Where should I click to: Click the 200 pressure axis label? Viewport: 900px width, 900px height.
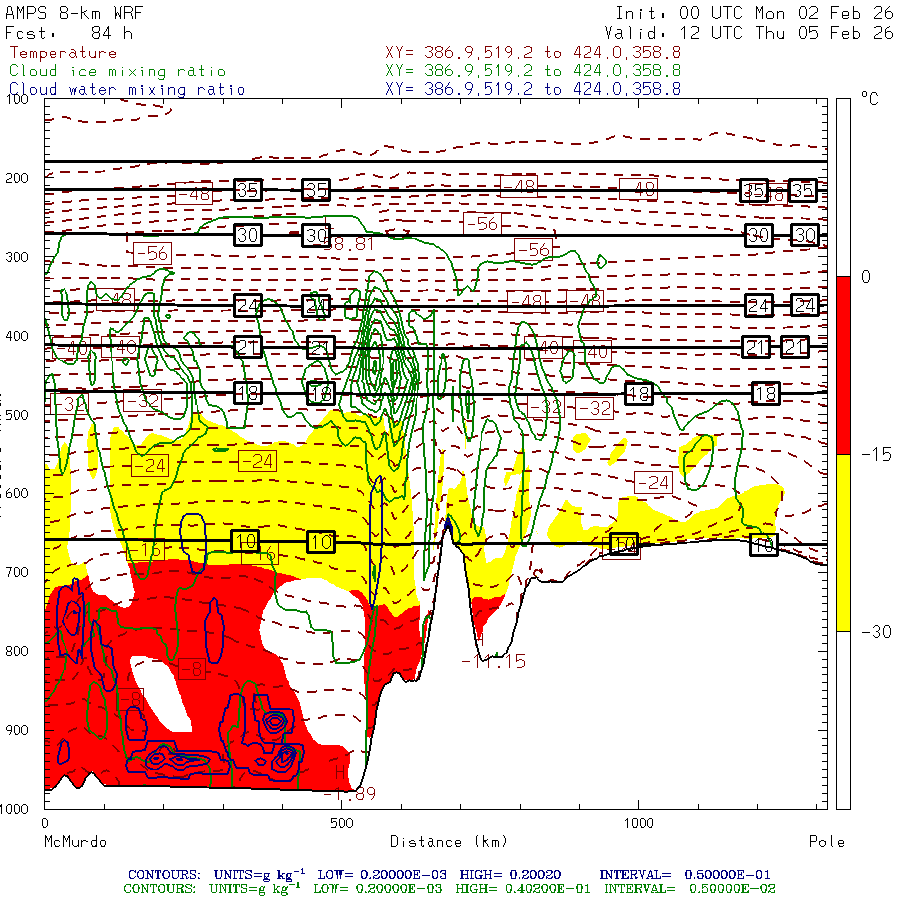[x=17, y=178]
